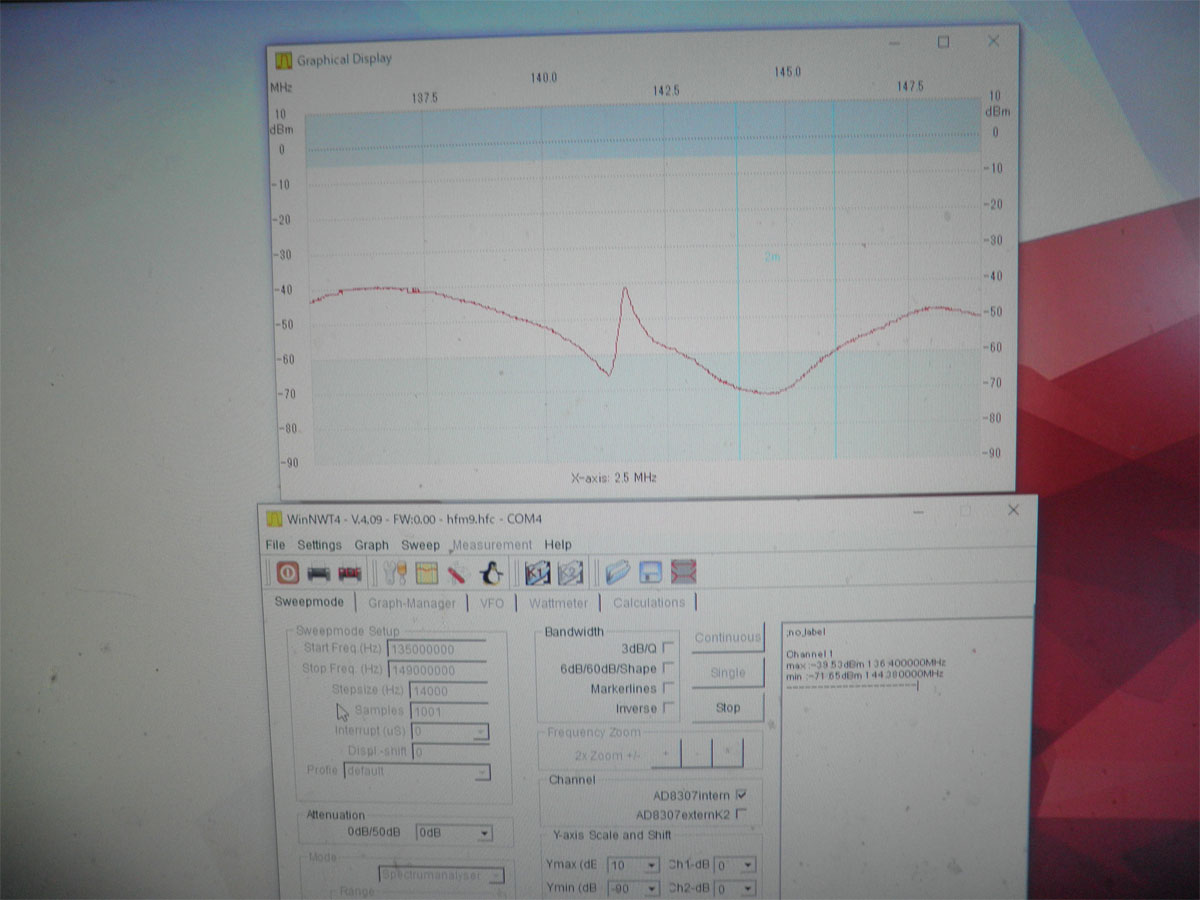
Task: Click the floppy disk save icon
Action: pyautogui.click(x=651, y=573)
